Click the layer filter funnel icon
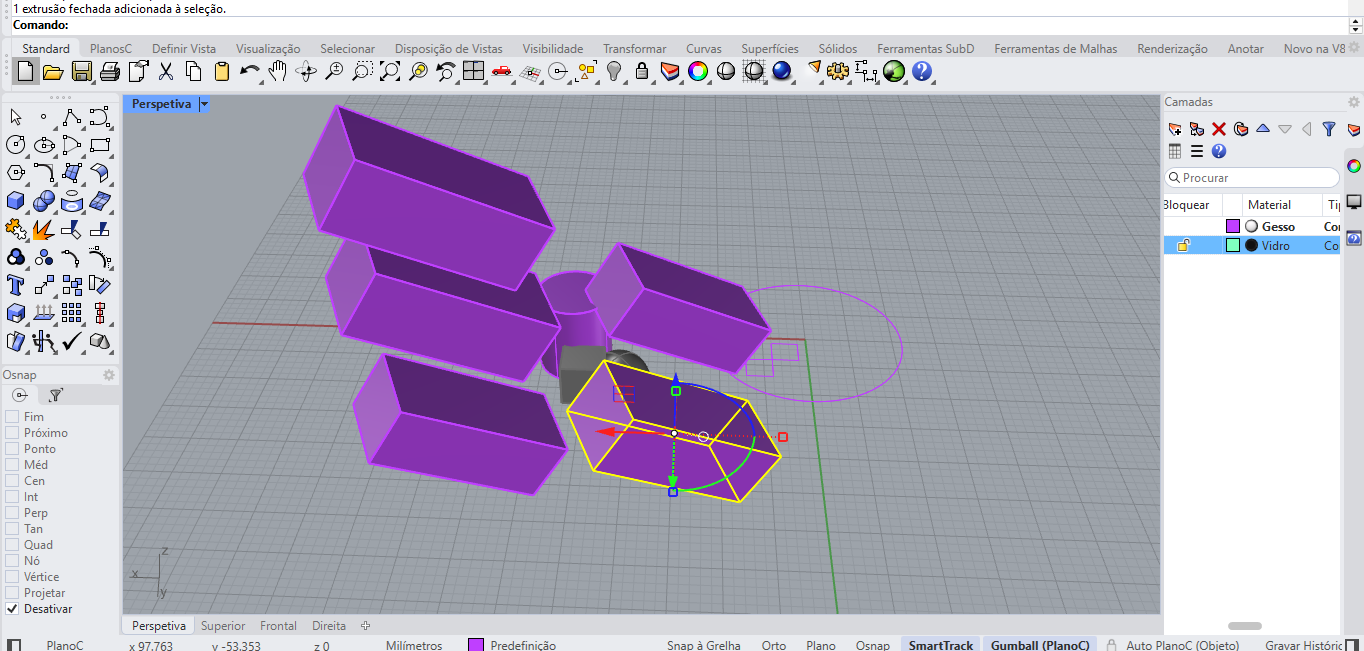The height and width of the screenshot is (651, 1364). tap(1329, 129)
